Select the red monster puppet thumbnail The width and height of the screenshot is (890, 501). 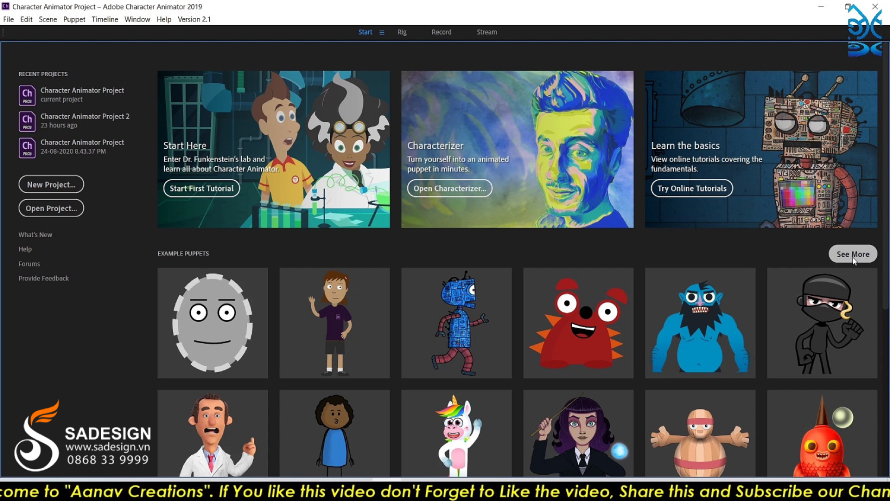(578, 323)
